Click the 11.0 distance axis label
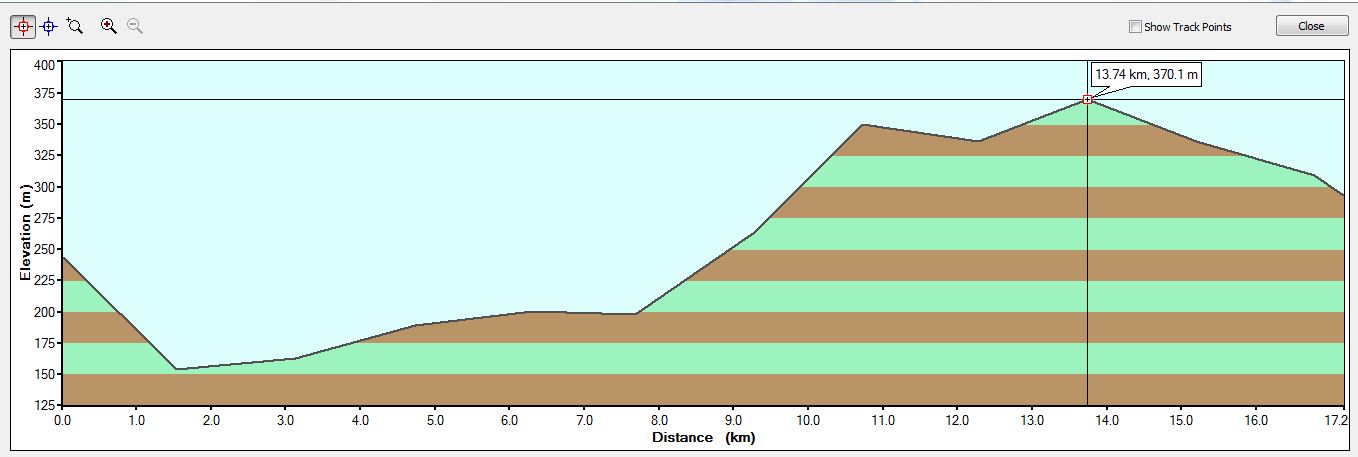This screenshot has width=1358, height=457. pos(882,421)
